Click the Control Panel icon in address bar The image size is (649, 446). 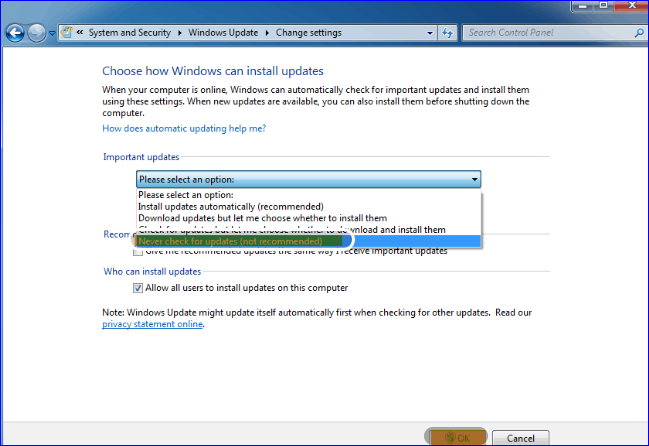click(66, 32)
